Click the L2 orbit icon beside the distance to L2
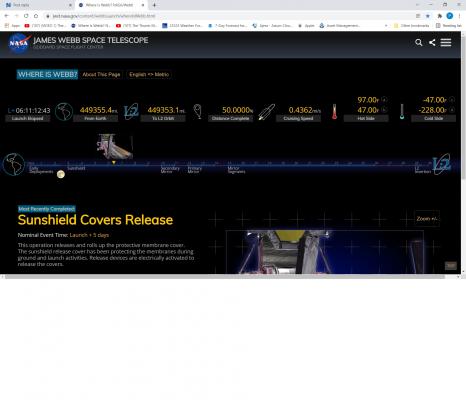Image resolution: width=466 pixels, height=400 pixels. coord(131,112)
